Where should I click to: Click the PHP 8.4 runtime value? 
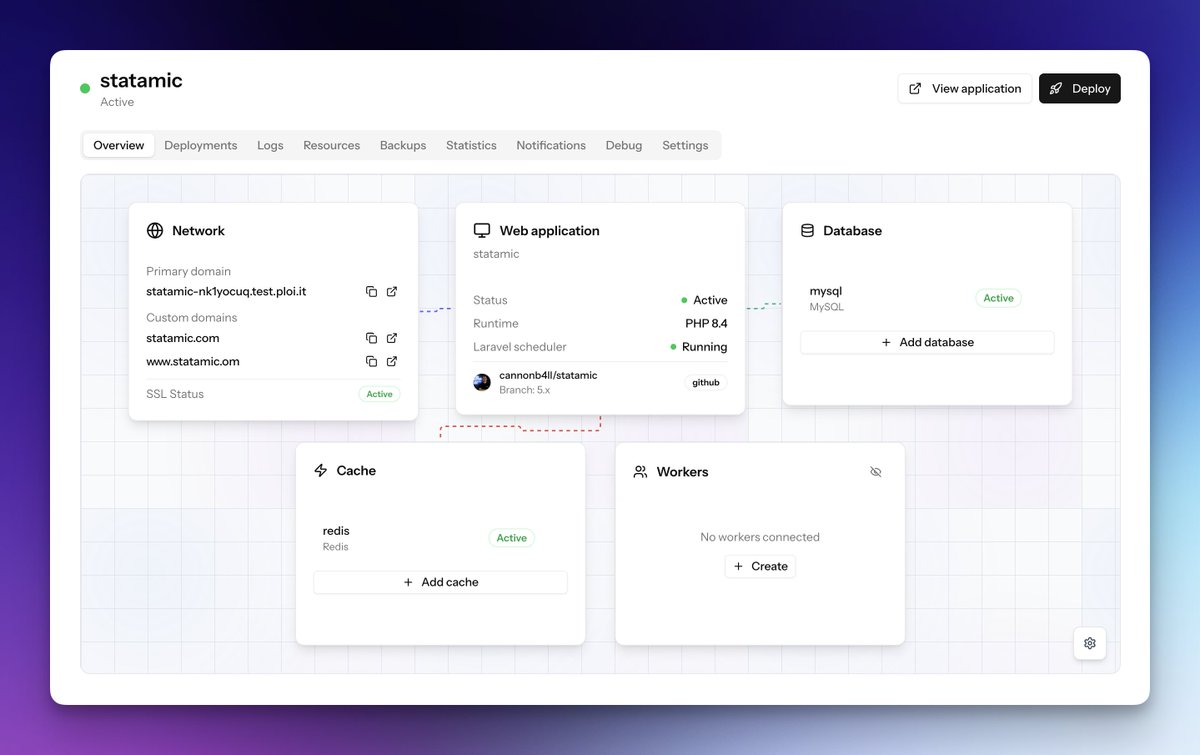coord(706,323)
